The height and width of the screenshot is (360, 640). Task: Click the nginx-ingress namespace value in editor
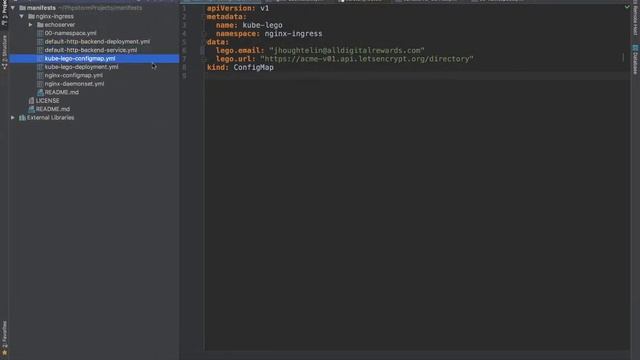pyautogui.click(x=293, y=34)
